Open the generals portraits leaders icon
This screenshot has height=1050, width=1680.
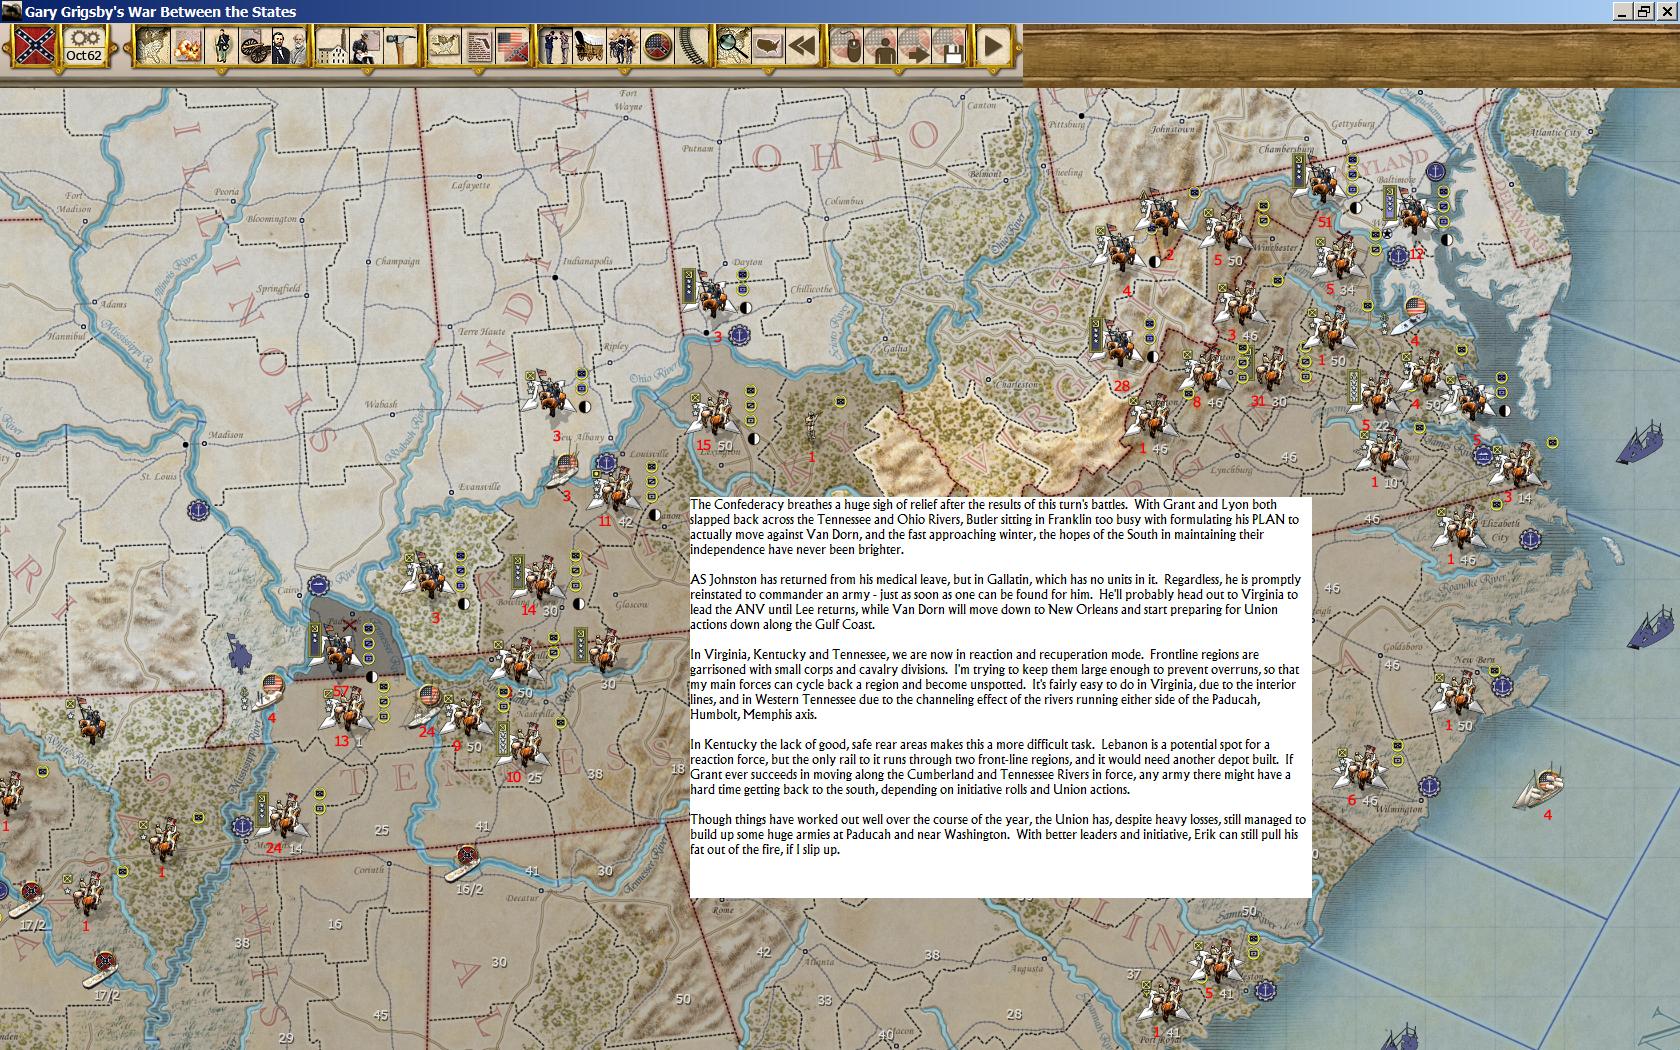[288, 46]
